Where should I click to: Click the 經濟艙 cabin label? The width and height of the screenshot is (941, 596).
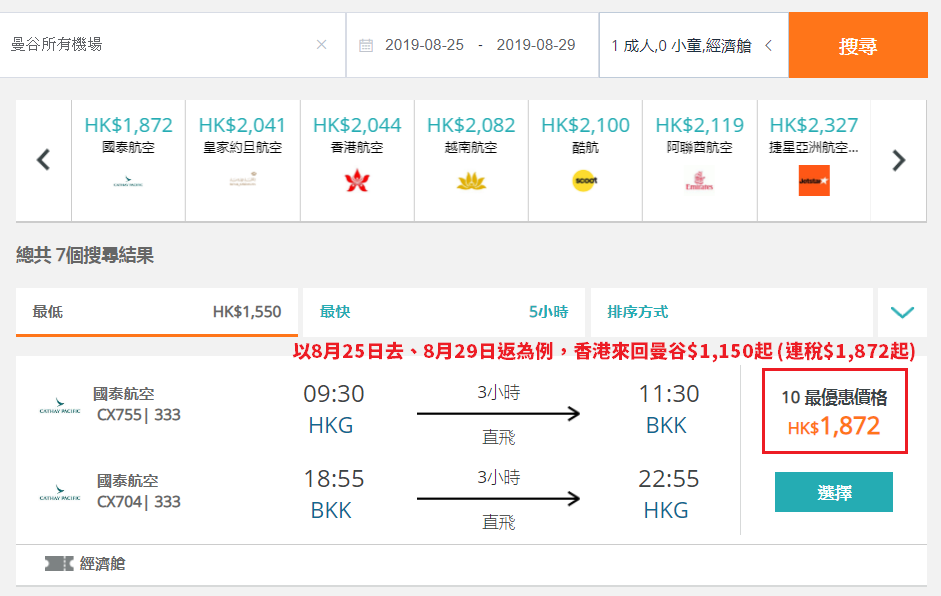coord(103,564)
